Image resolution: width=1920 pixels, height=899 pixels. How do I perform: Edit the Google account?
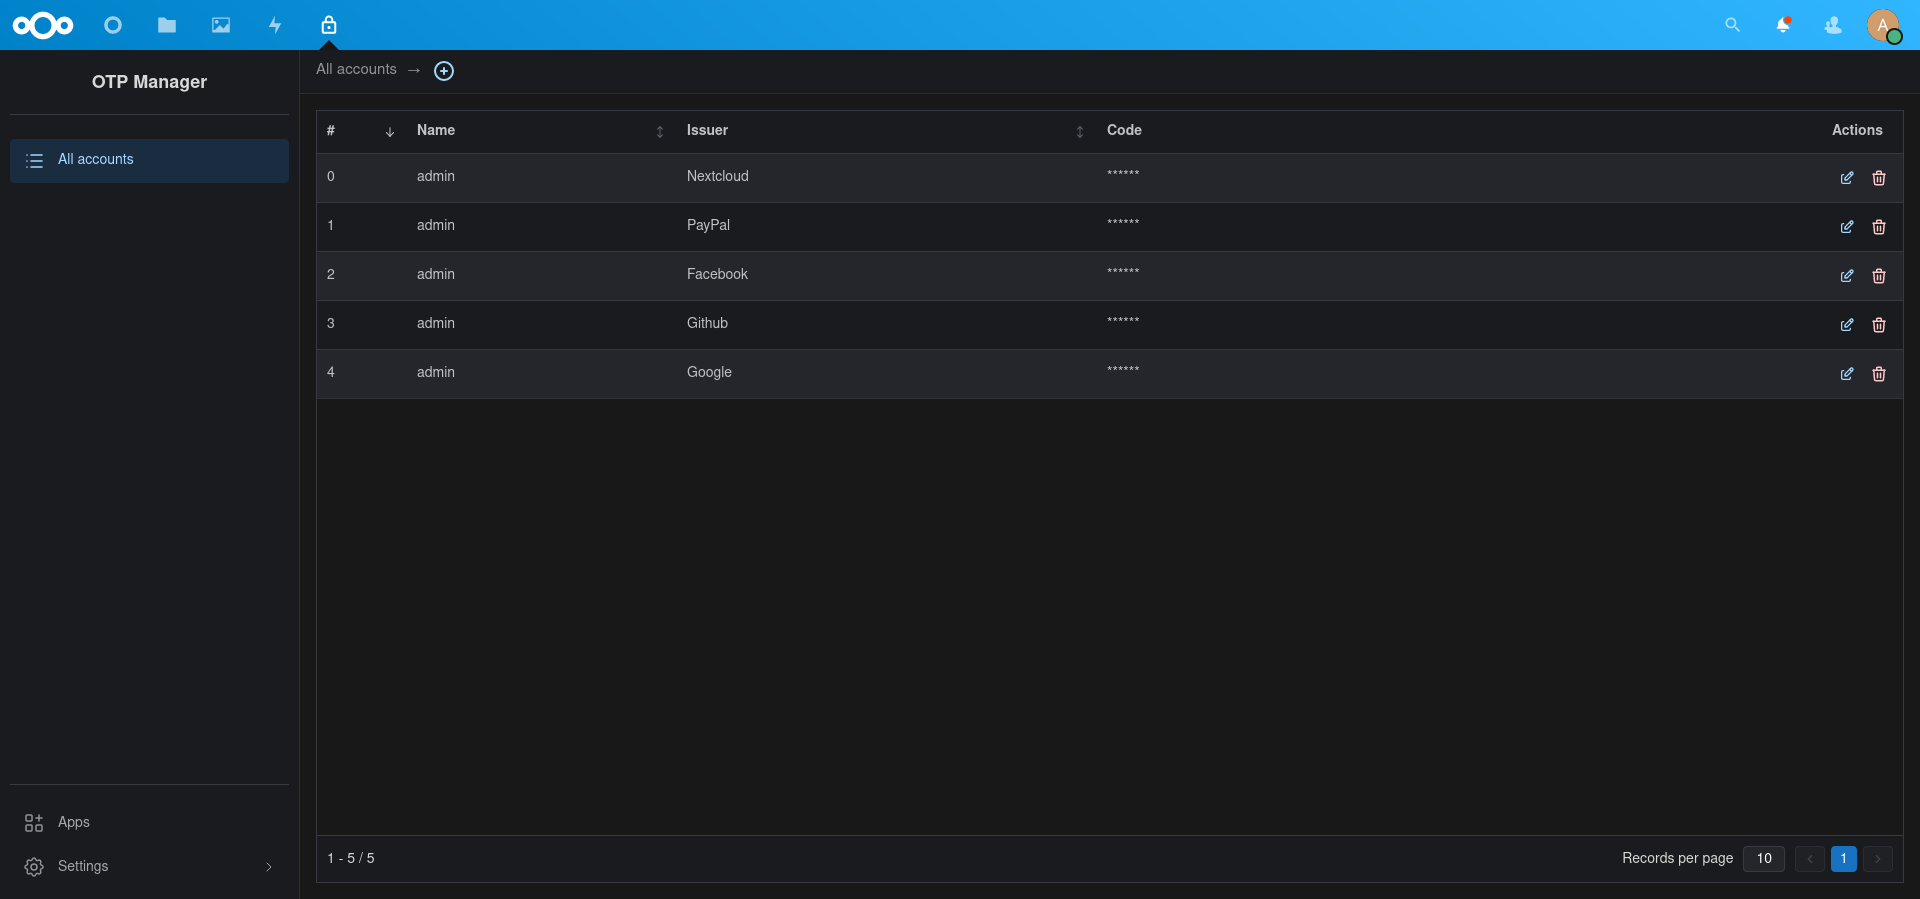(x=1847, y=374)
